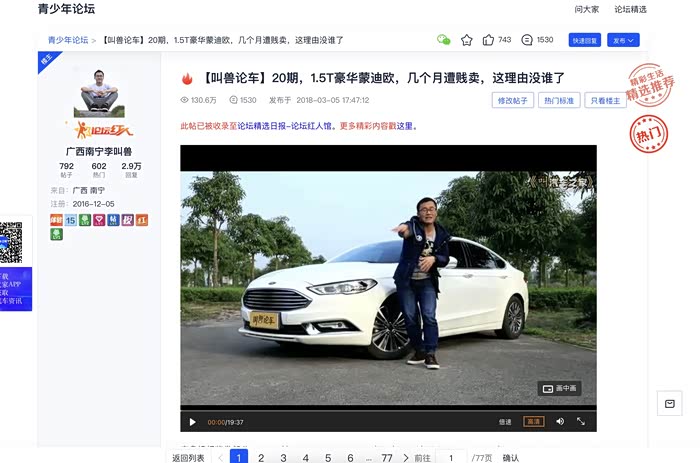The image size is (700, 463).
Task: Jump to last page 77
Action: pos(387,458)
